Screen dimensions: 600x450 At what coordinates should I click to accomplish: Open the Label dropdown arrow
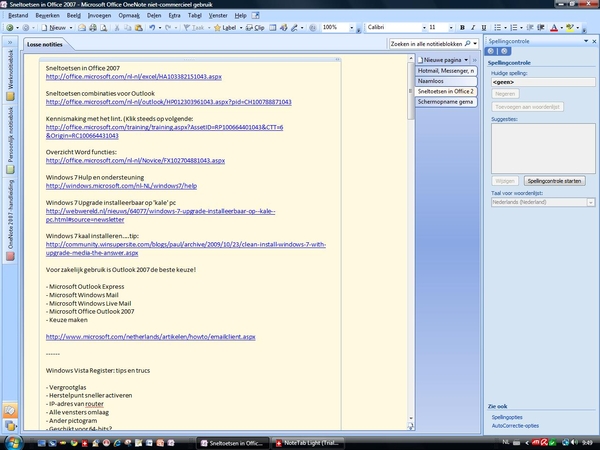[241, 28]
